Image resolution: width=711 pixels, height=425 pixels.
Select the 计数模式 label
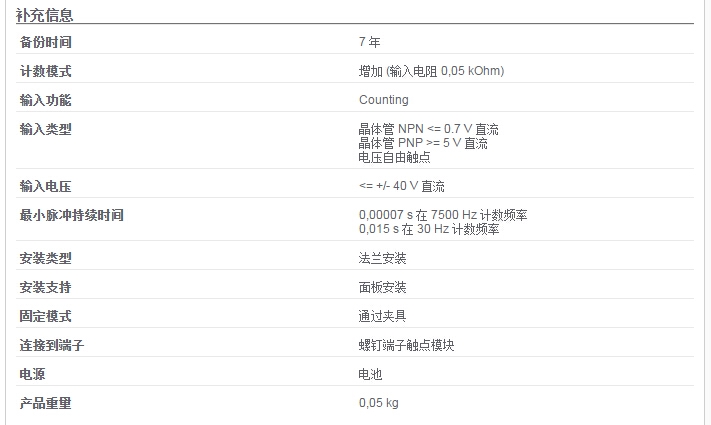tap(45, 71)
